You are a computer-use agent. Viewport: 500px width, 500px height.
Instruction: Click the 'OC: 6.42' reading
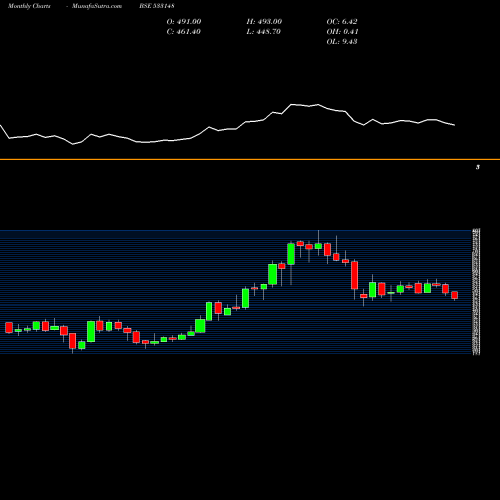(x=342, y=22)
